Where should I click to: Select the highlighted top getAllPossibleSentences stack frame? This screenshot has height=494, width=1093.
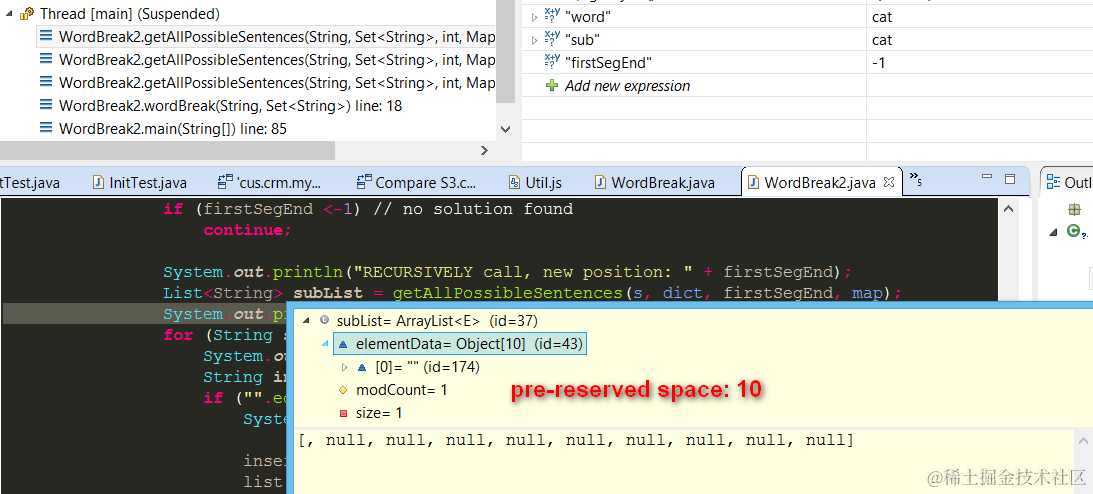267,37
